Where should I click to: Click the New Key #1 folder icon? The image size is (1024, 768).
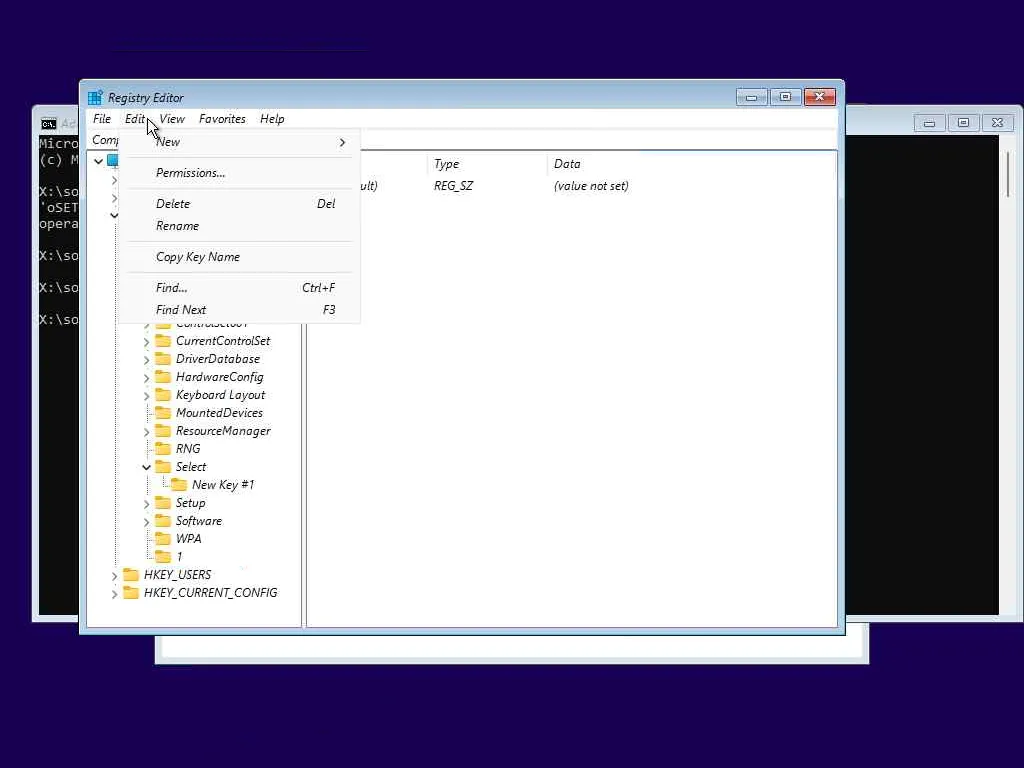coord(179,485)
